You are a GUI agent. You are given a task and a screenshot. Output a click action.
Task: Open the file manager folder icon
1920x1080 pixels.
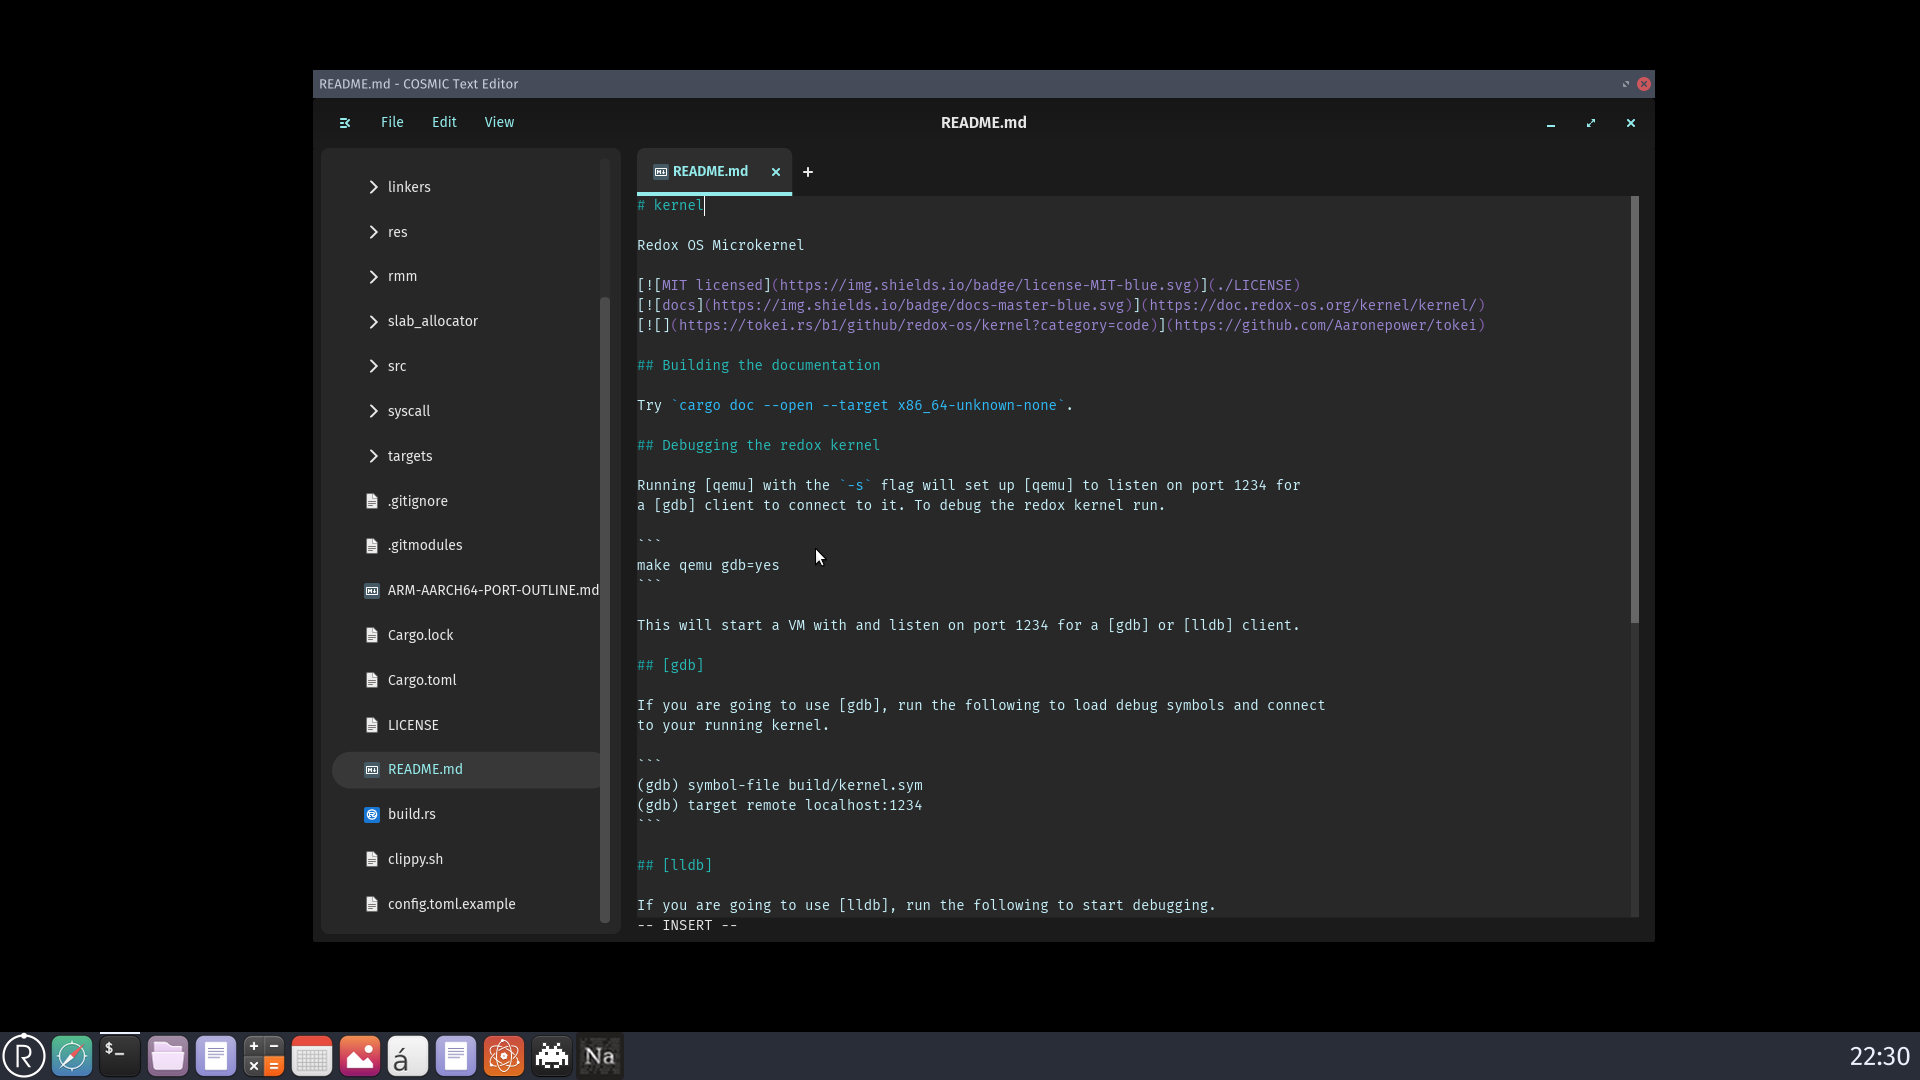(x=168, y=1056)
